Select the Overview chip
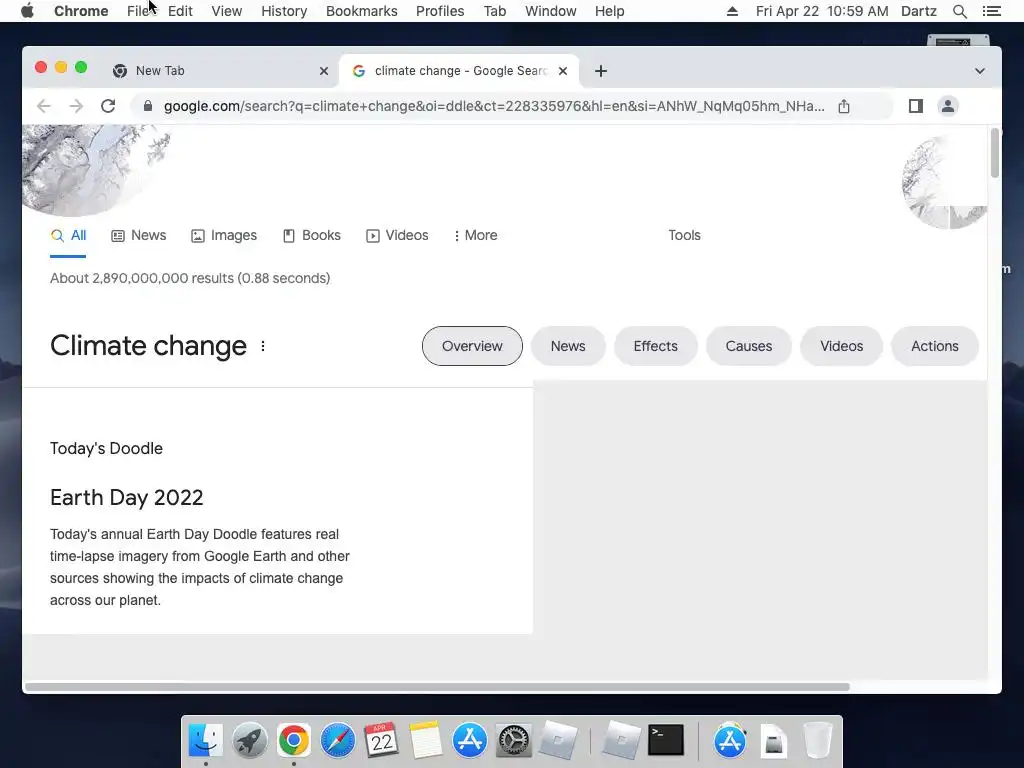 tap(472, 346)
